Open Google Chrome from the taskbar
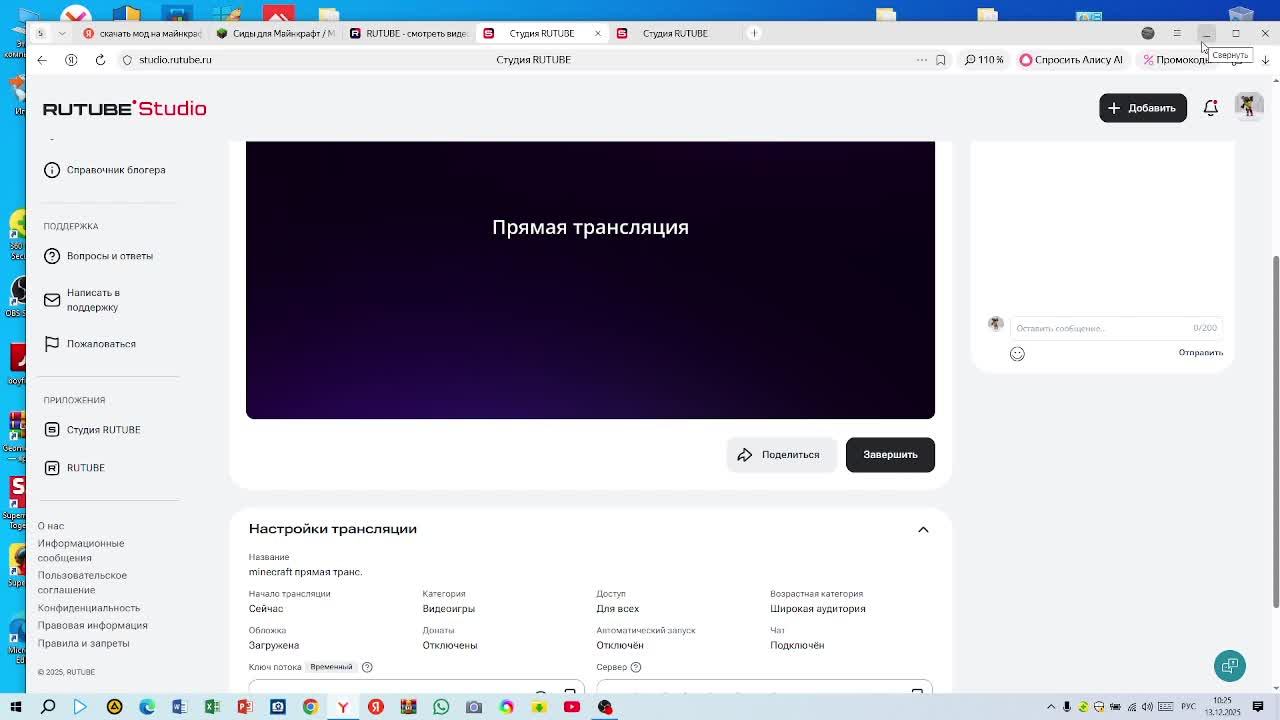The height and width of the screenshot is (720, 1280). pos(310,707)
